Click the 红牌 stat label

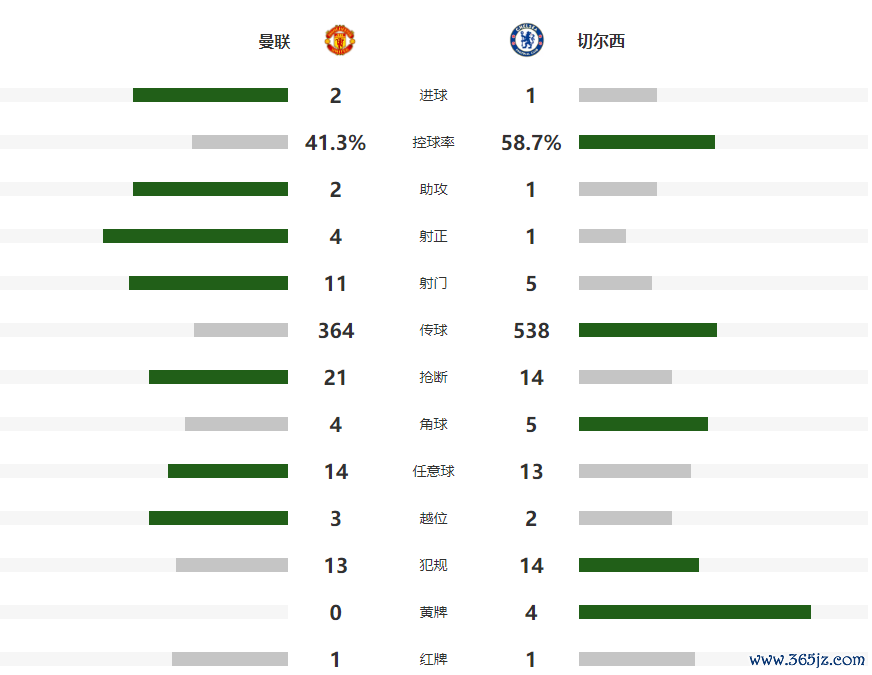coord(433,660)
